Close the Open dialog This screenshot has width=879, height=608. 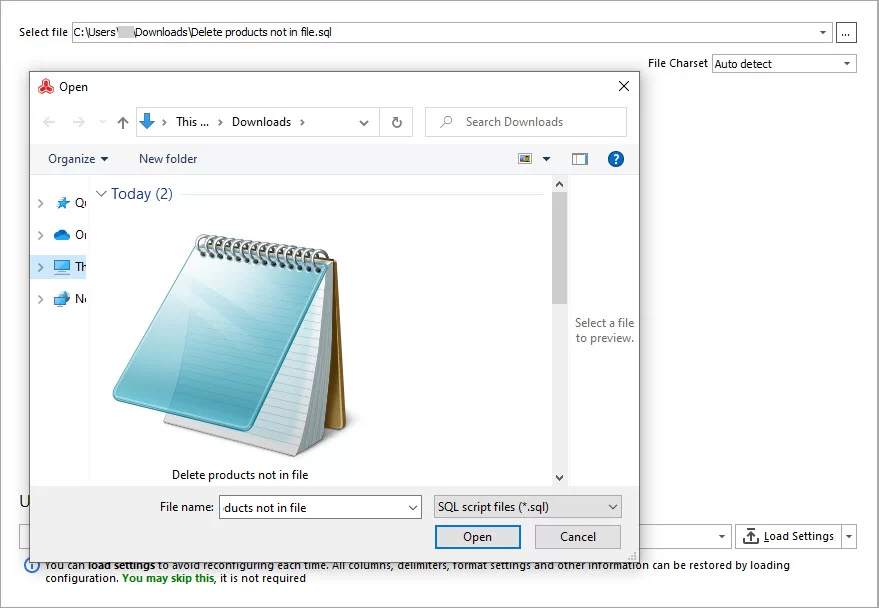tap(624, 86)
